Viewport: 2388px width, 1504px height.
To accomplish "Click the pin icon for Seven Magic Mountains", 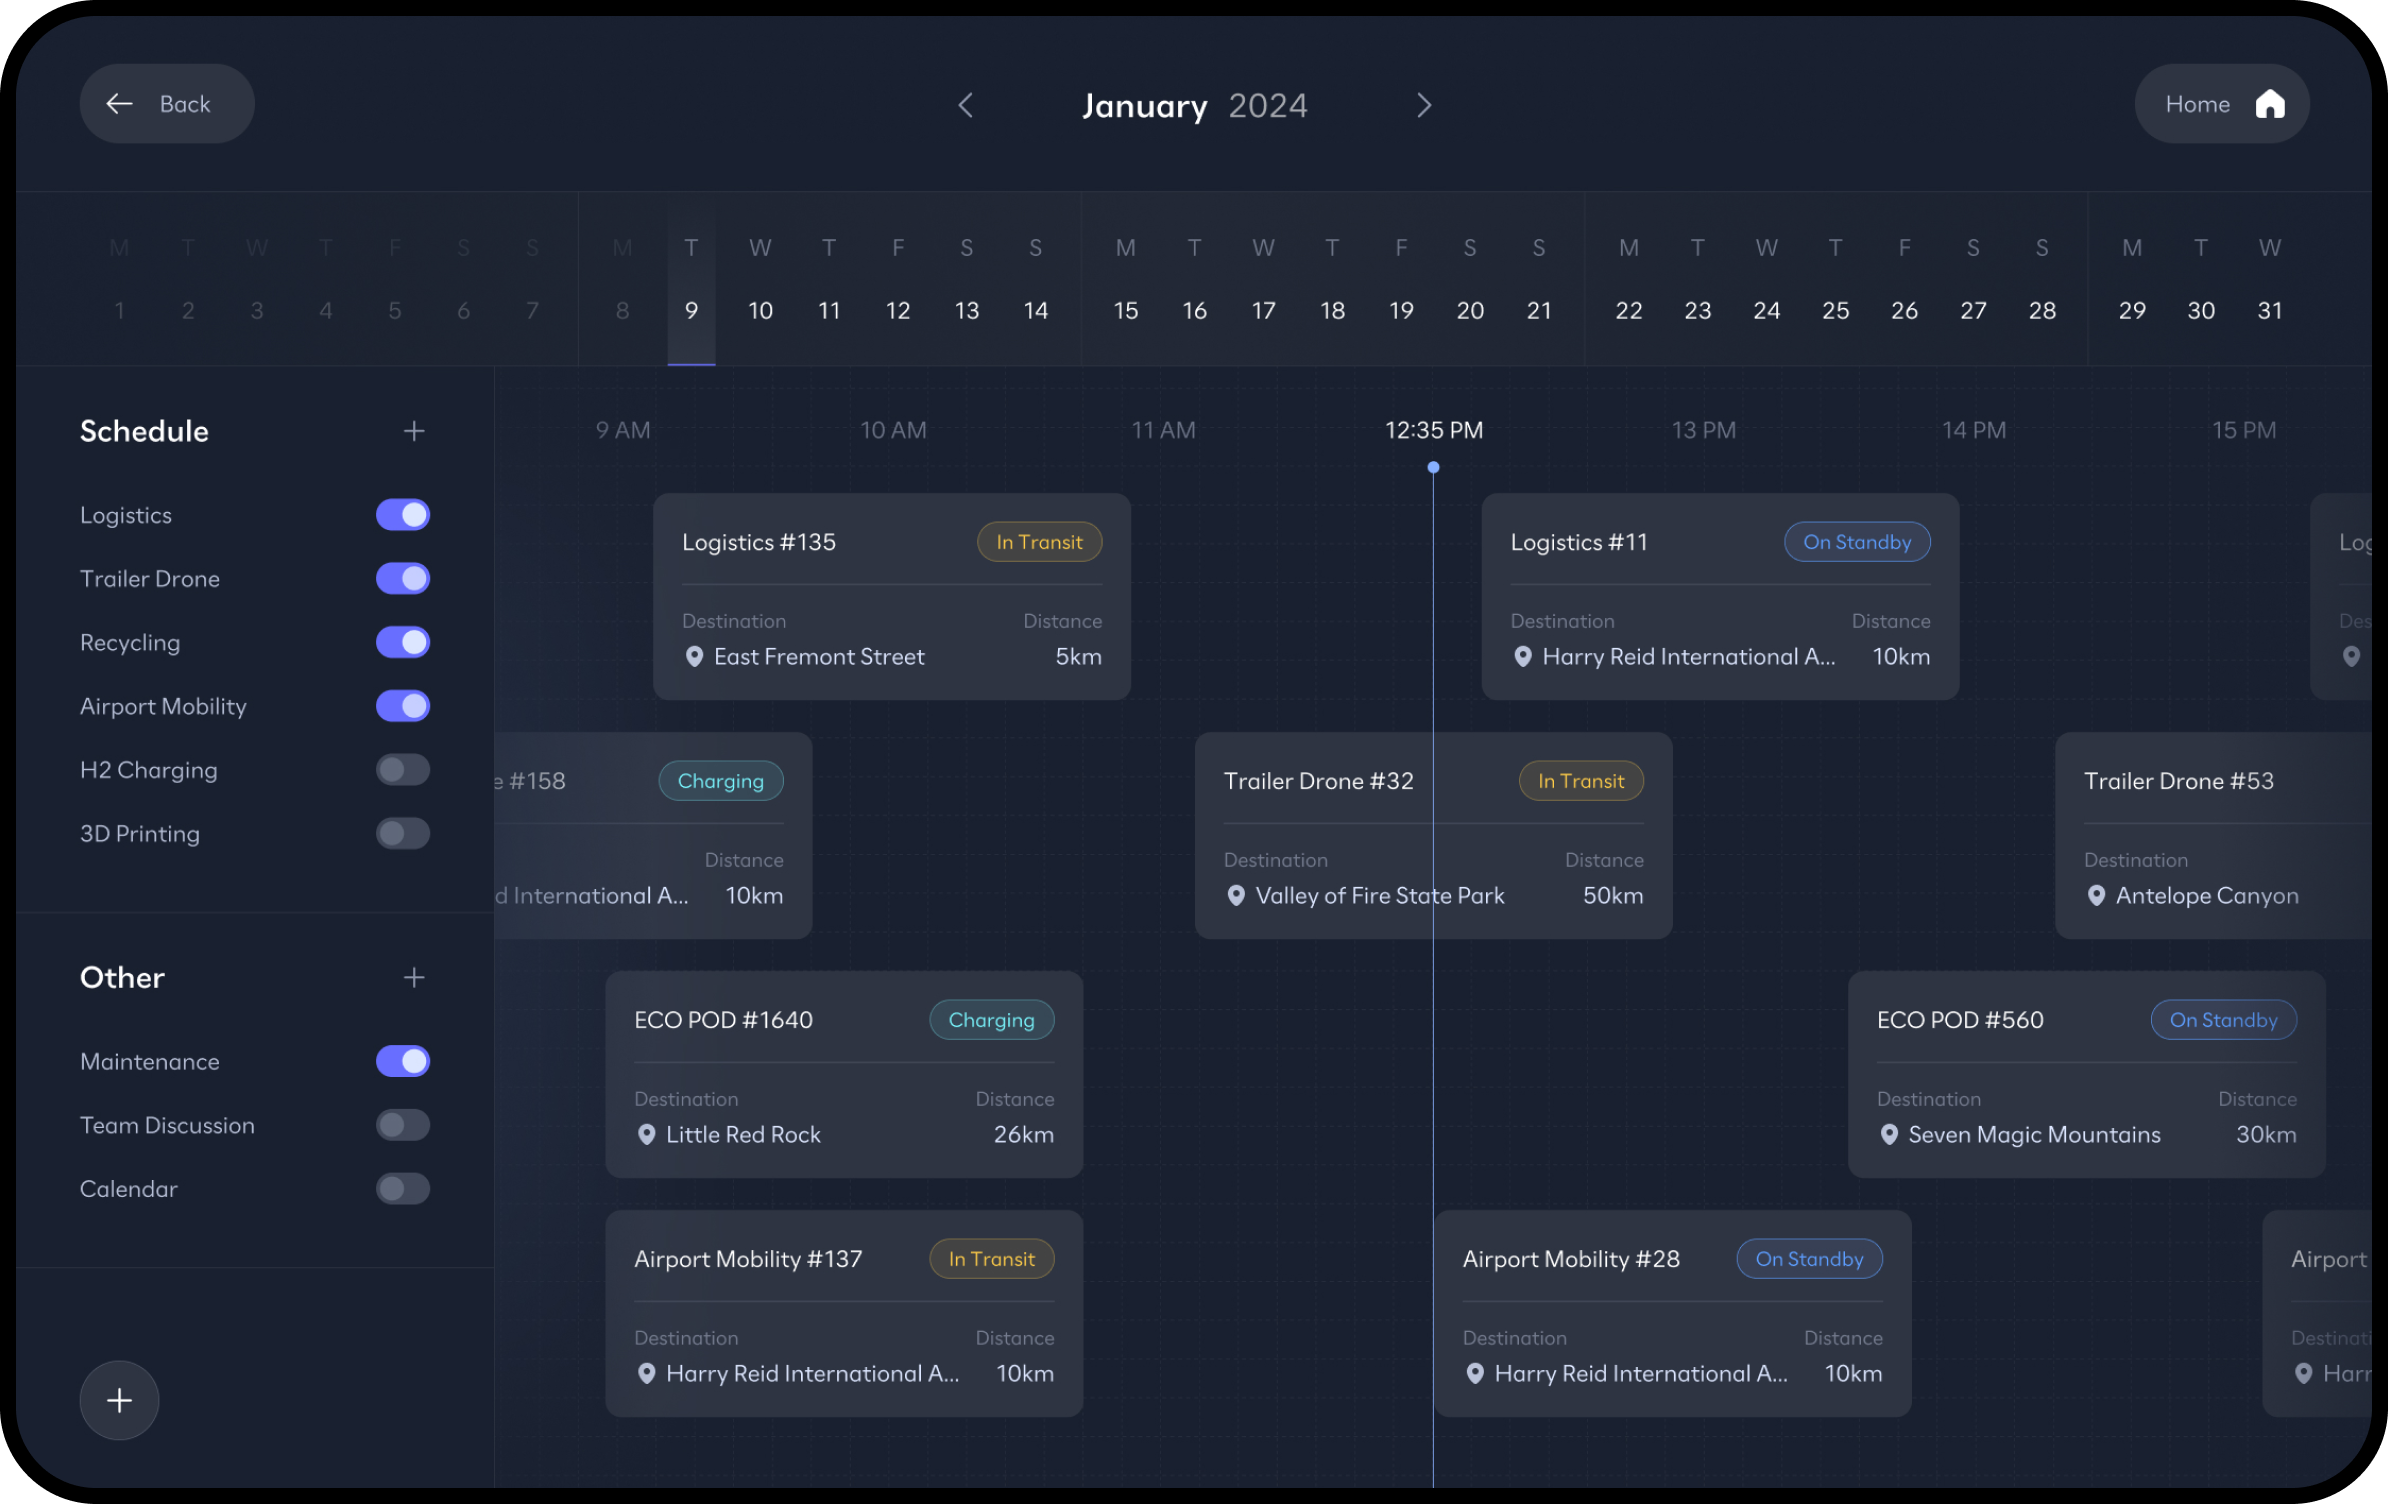I will [1889, 1135].
